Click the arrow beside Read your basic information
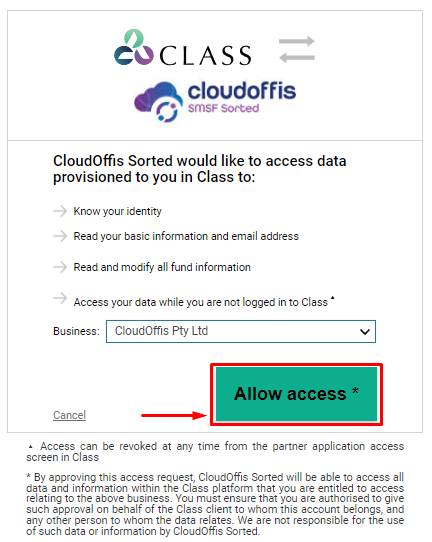Viewport: 432px width, 542px height. [60, 236]
